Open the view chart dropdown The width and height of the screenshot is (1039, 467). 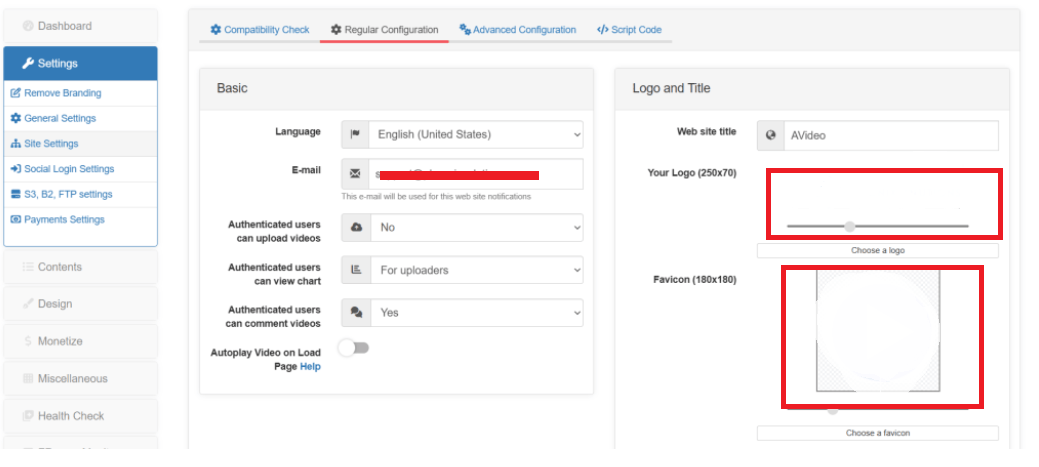(x=475, y=270)
